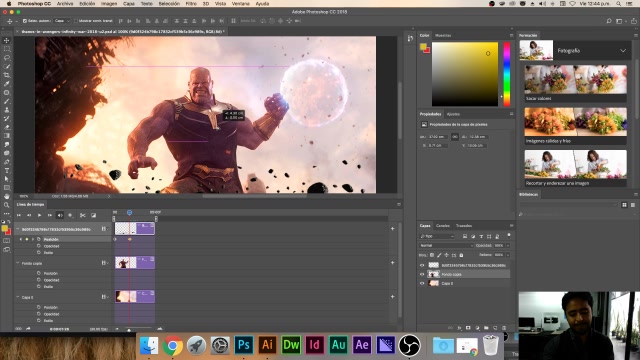Hide the Capa 0 layer

(x=422, y=283)
